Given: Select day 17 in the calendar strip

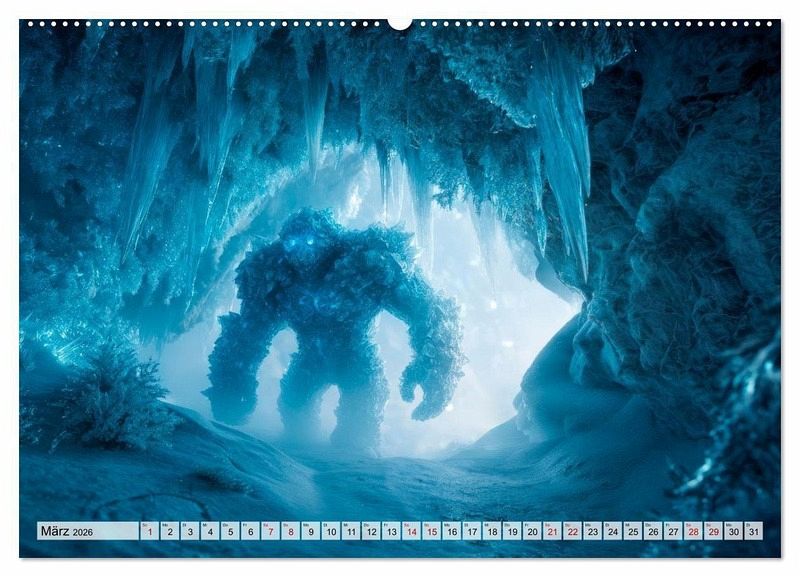Looking at the screenshot, I should tap(472, 531).
